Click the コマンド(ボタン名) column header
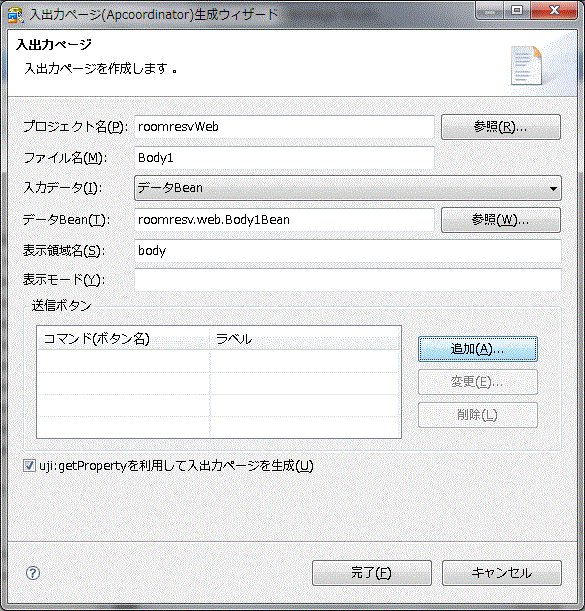The height and width of the screenshot is (611, 585). tap(124, 339)
